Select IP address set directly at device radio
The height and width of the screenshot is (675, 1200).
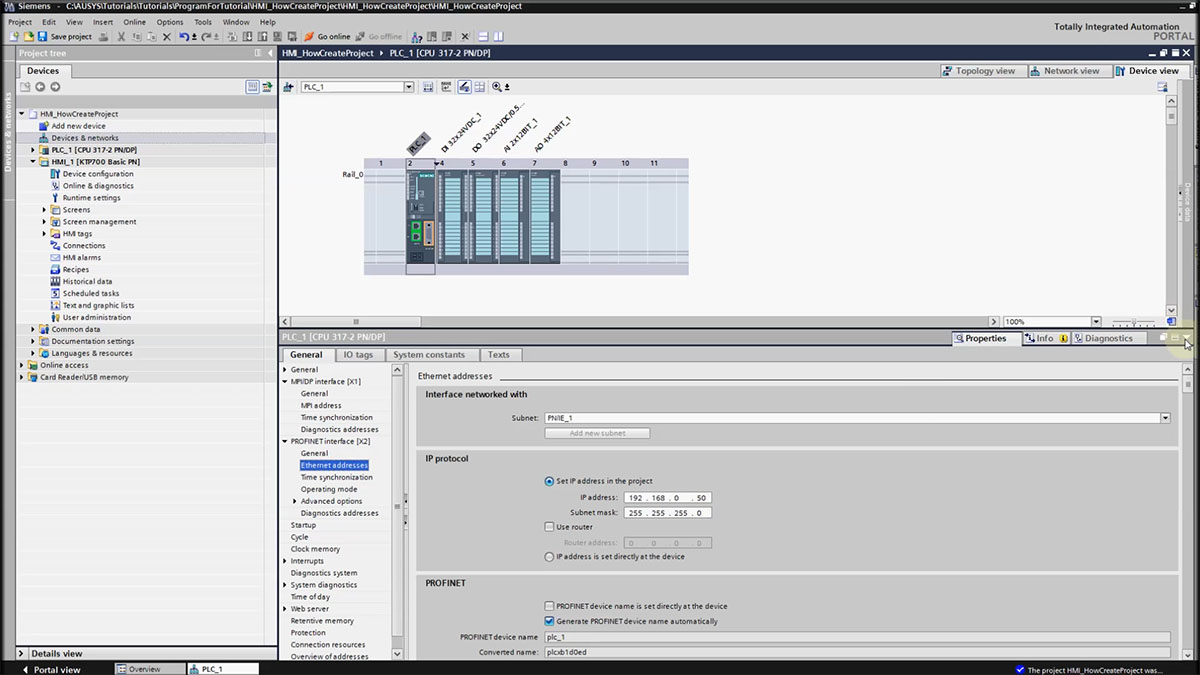(549, 556)
